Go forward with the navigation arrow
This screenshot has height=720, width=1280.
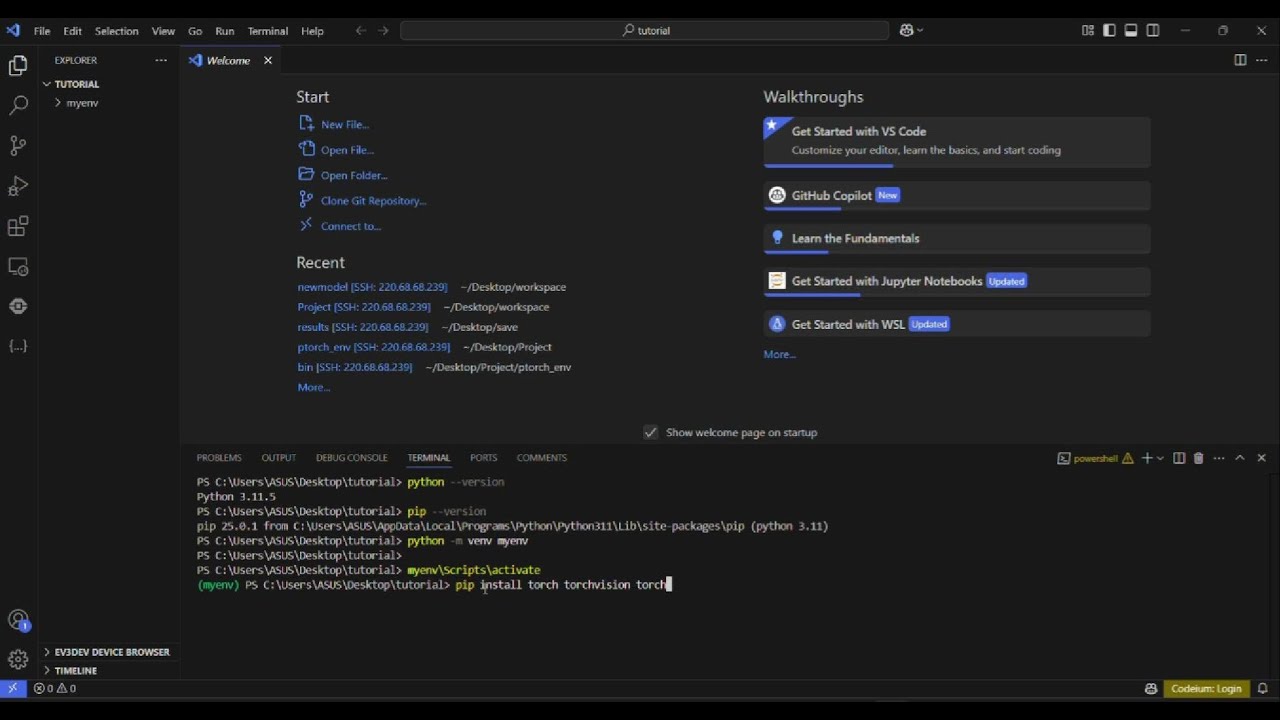click(x=383, y=31)
